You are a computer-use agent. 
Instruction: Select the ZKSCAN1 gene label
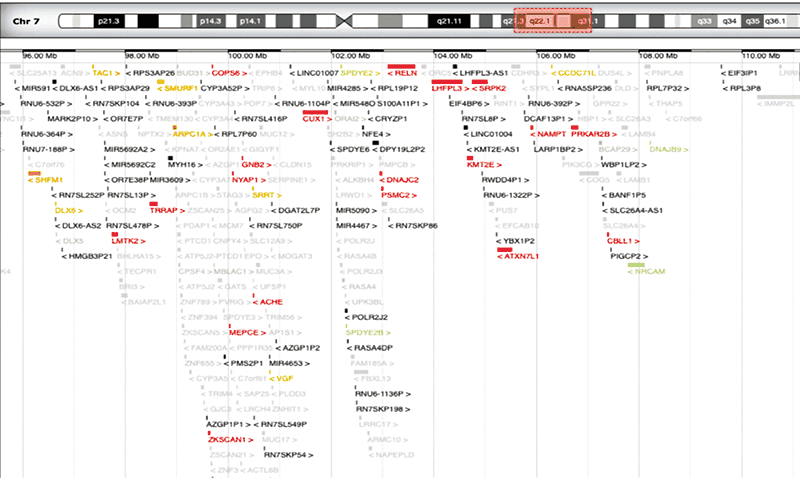coord(228,440)
